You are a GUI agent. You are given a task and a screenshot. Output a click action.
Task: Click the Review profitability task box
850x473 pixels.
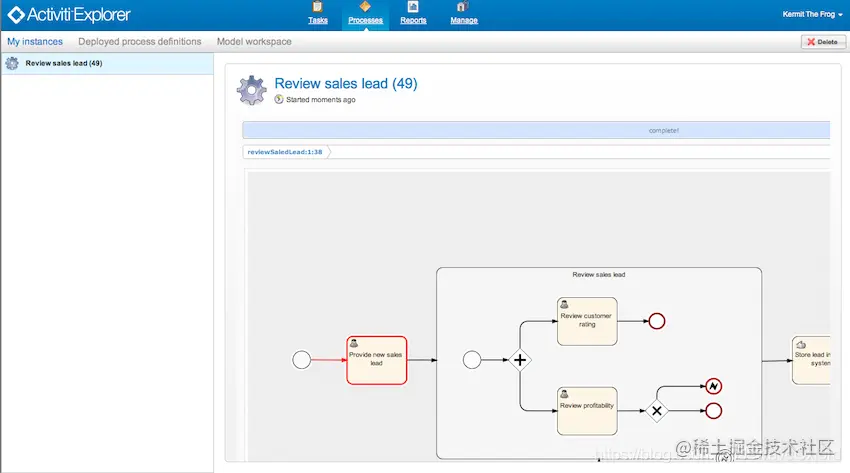tap(587, 411)
